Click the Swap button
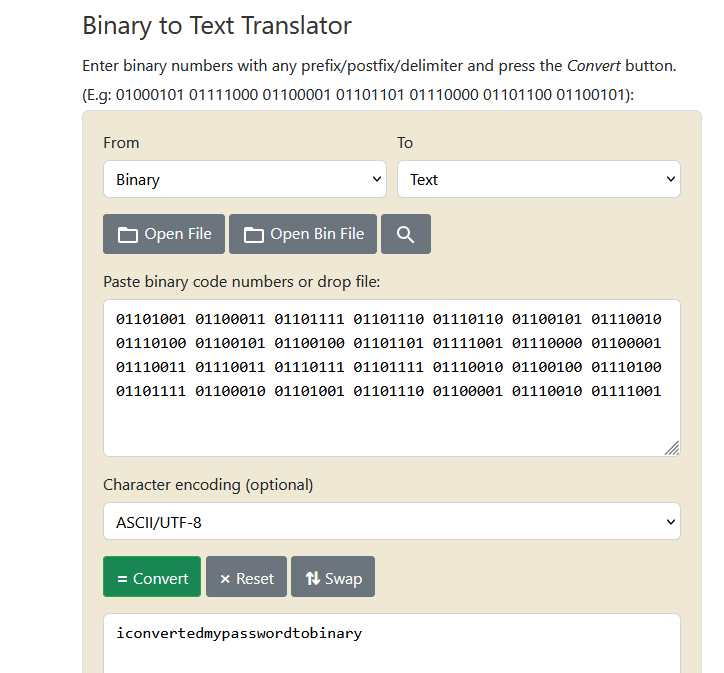Viewport: 724px width, 673px height. pos(333,577)
